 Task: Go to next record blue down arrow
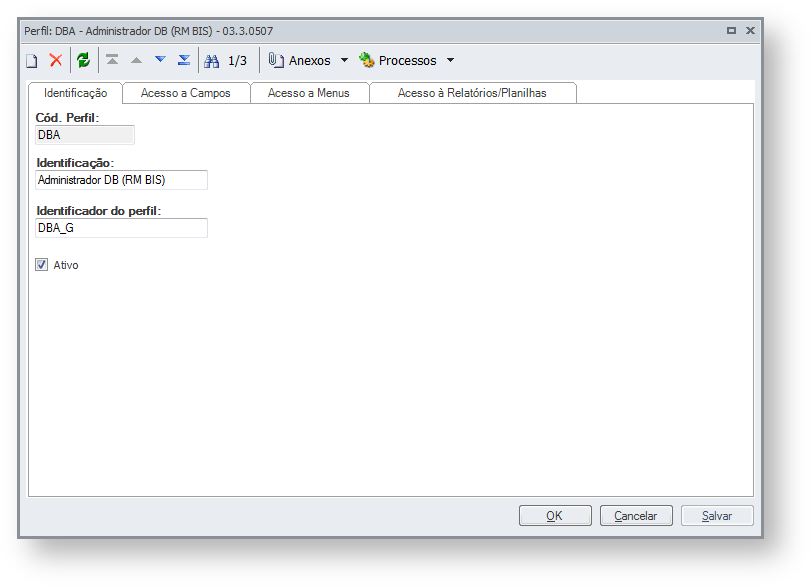(161, 60)
